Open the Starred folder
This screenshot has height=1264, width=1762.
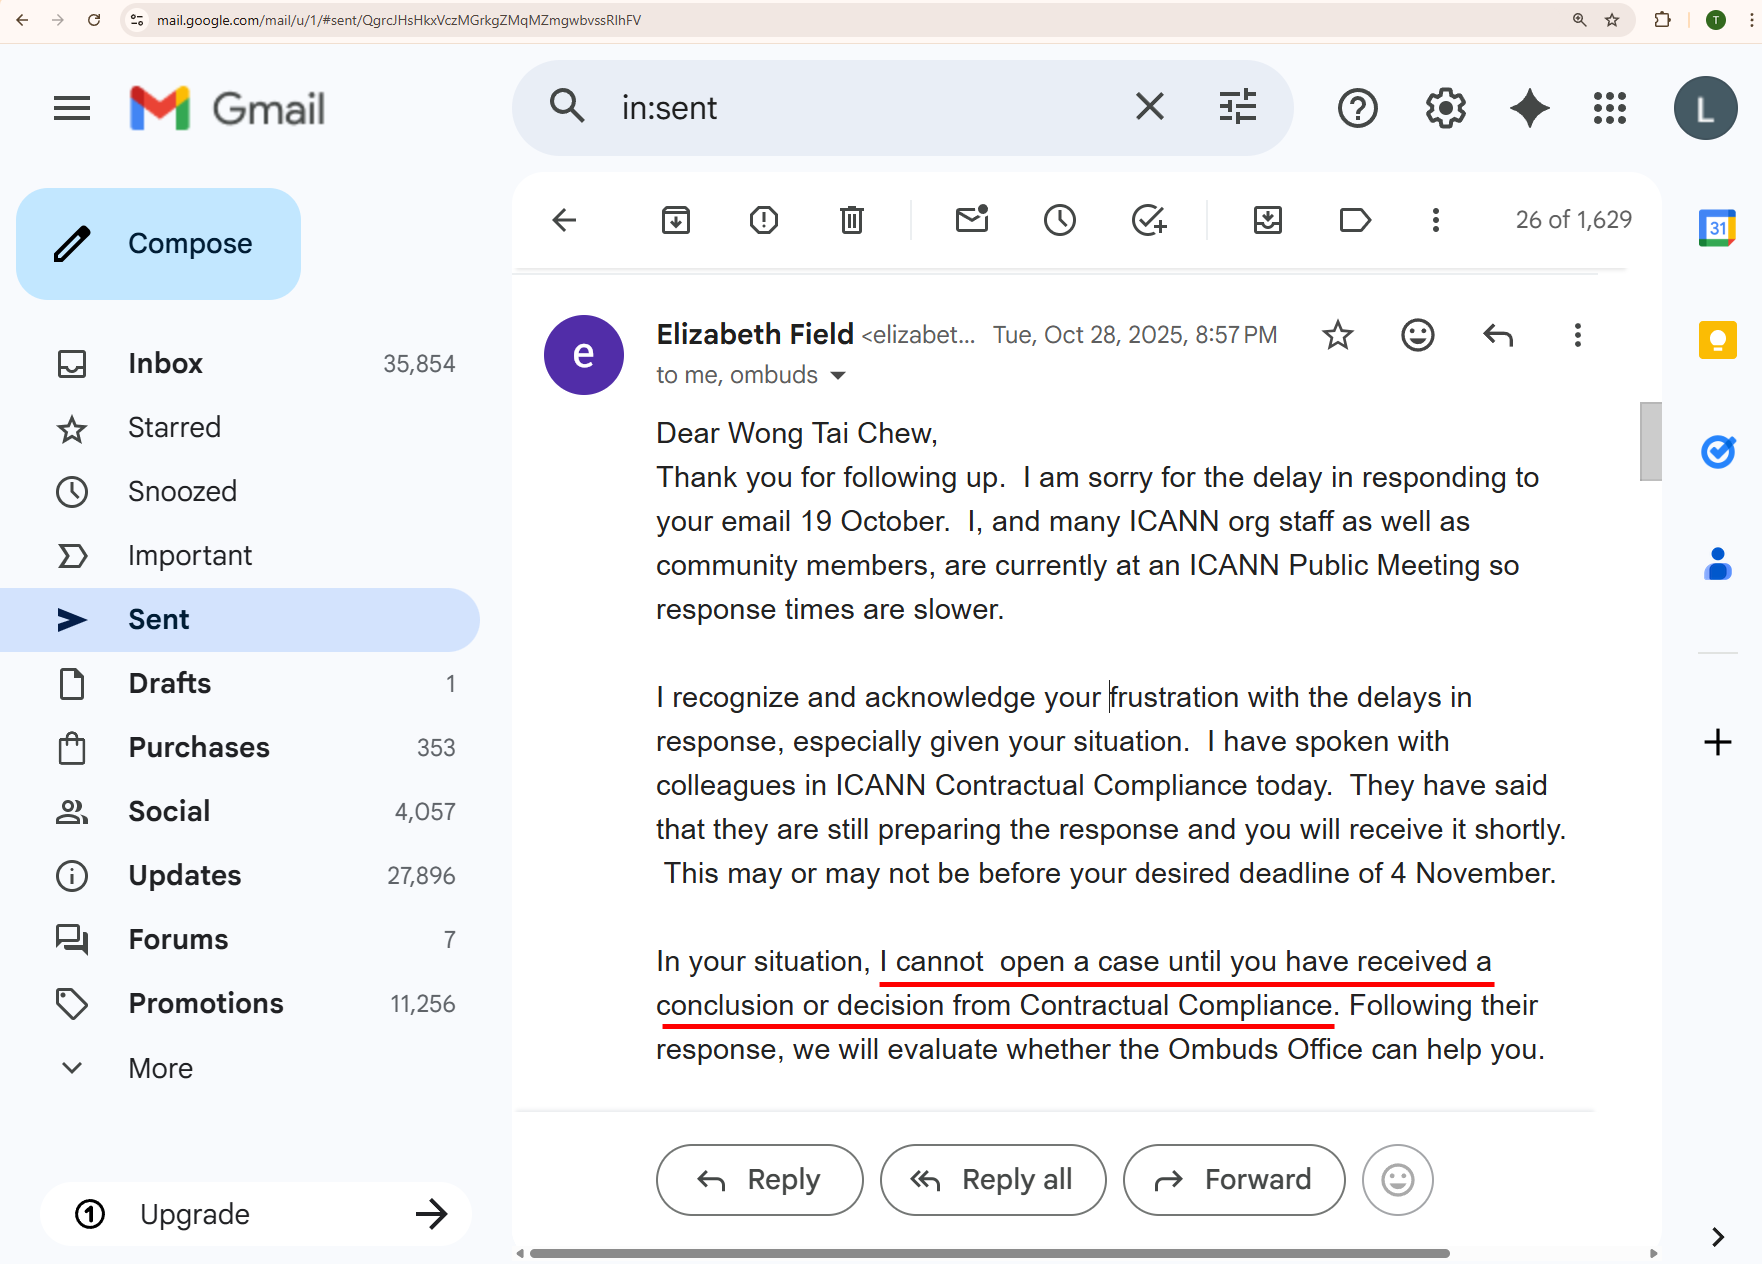tap(240, 428)
